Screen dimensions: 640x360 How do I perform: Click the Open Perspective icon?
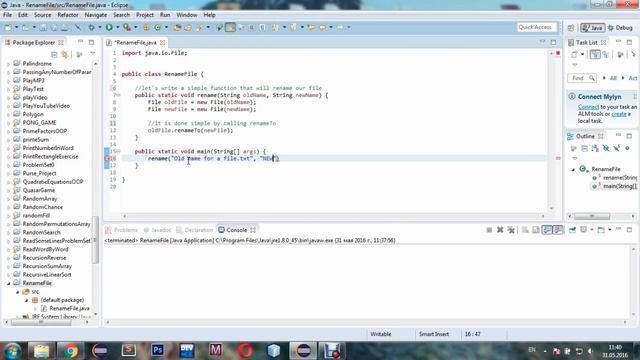pos(571,27)
